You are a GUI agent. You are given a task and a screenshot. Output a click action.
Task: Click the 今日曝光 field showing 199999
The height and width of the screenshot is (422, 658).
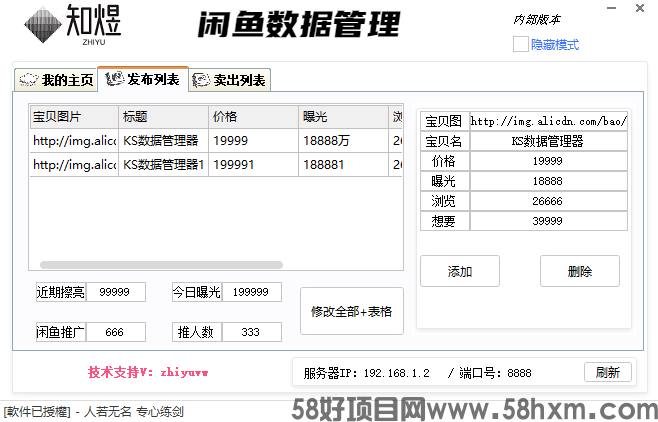[251, 292]
